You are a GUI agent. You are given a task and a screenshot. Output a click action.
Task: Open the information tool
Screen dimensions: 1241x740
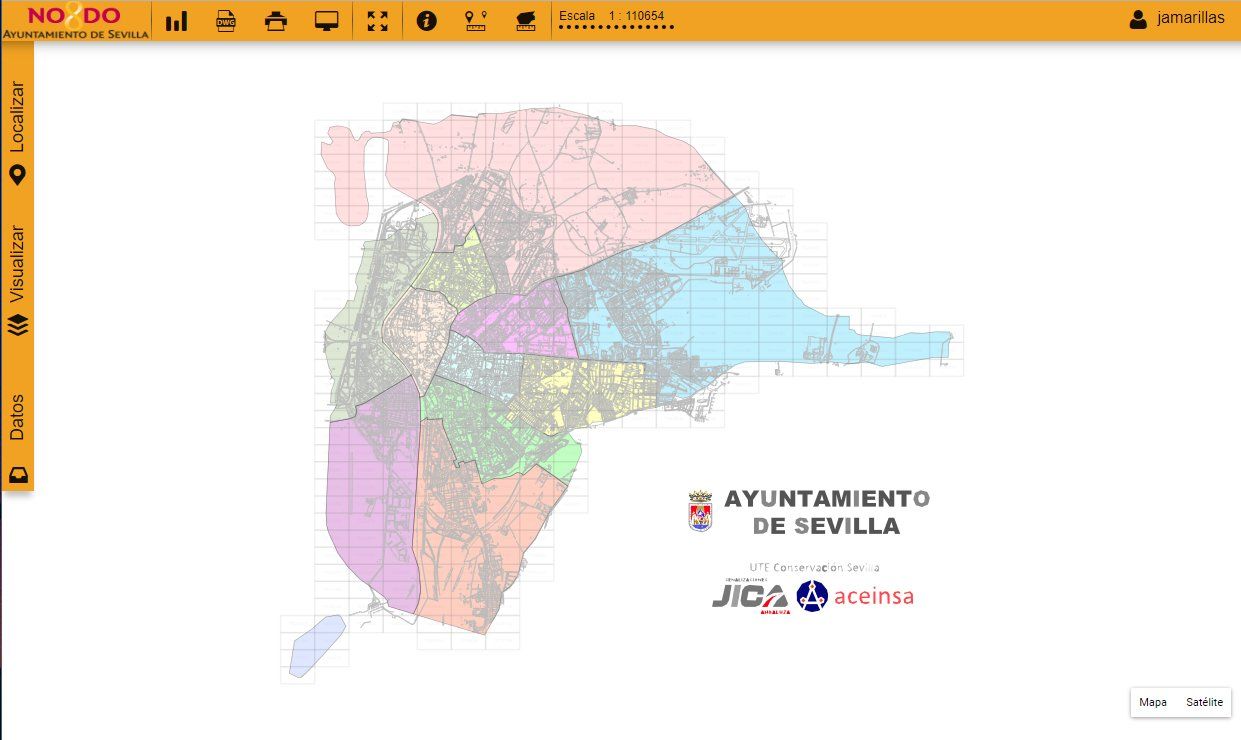click(427, 21)
